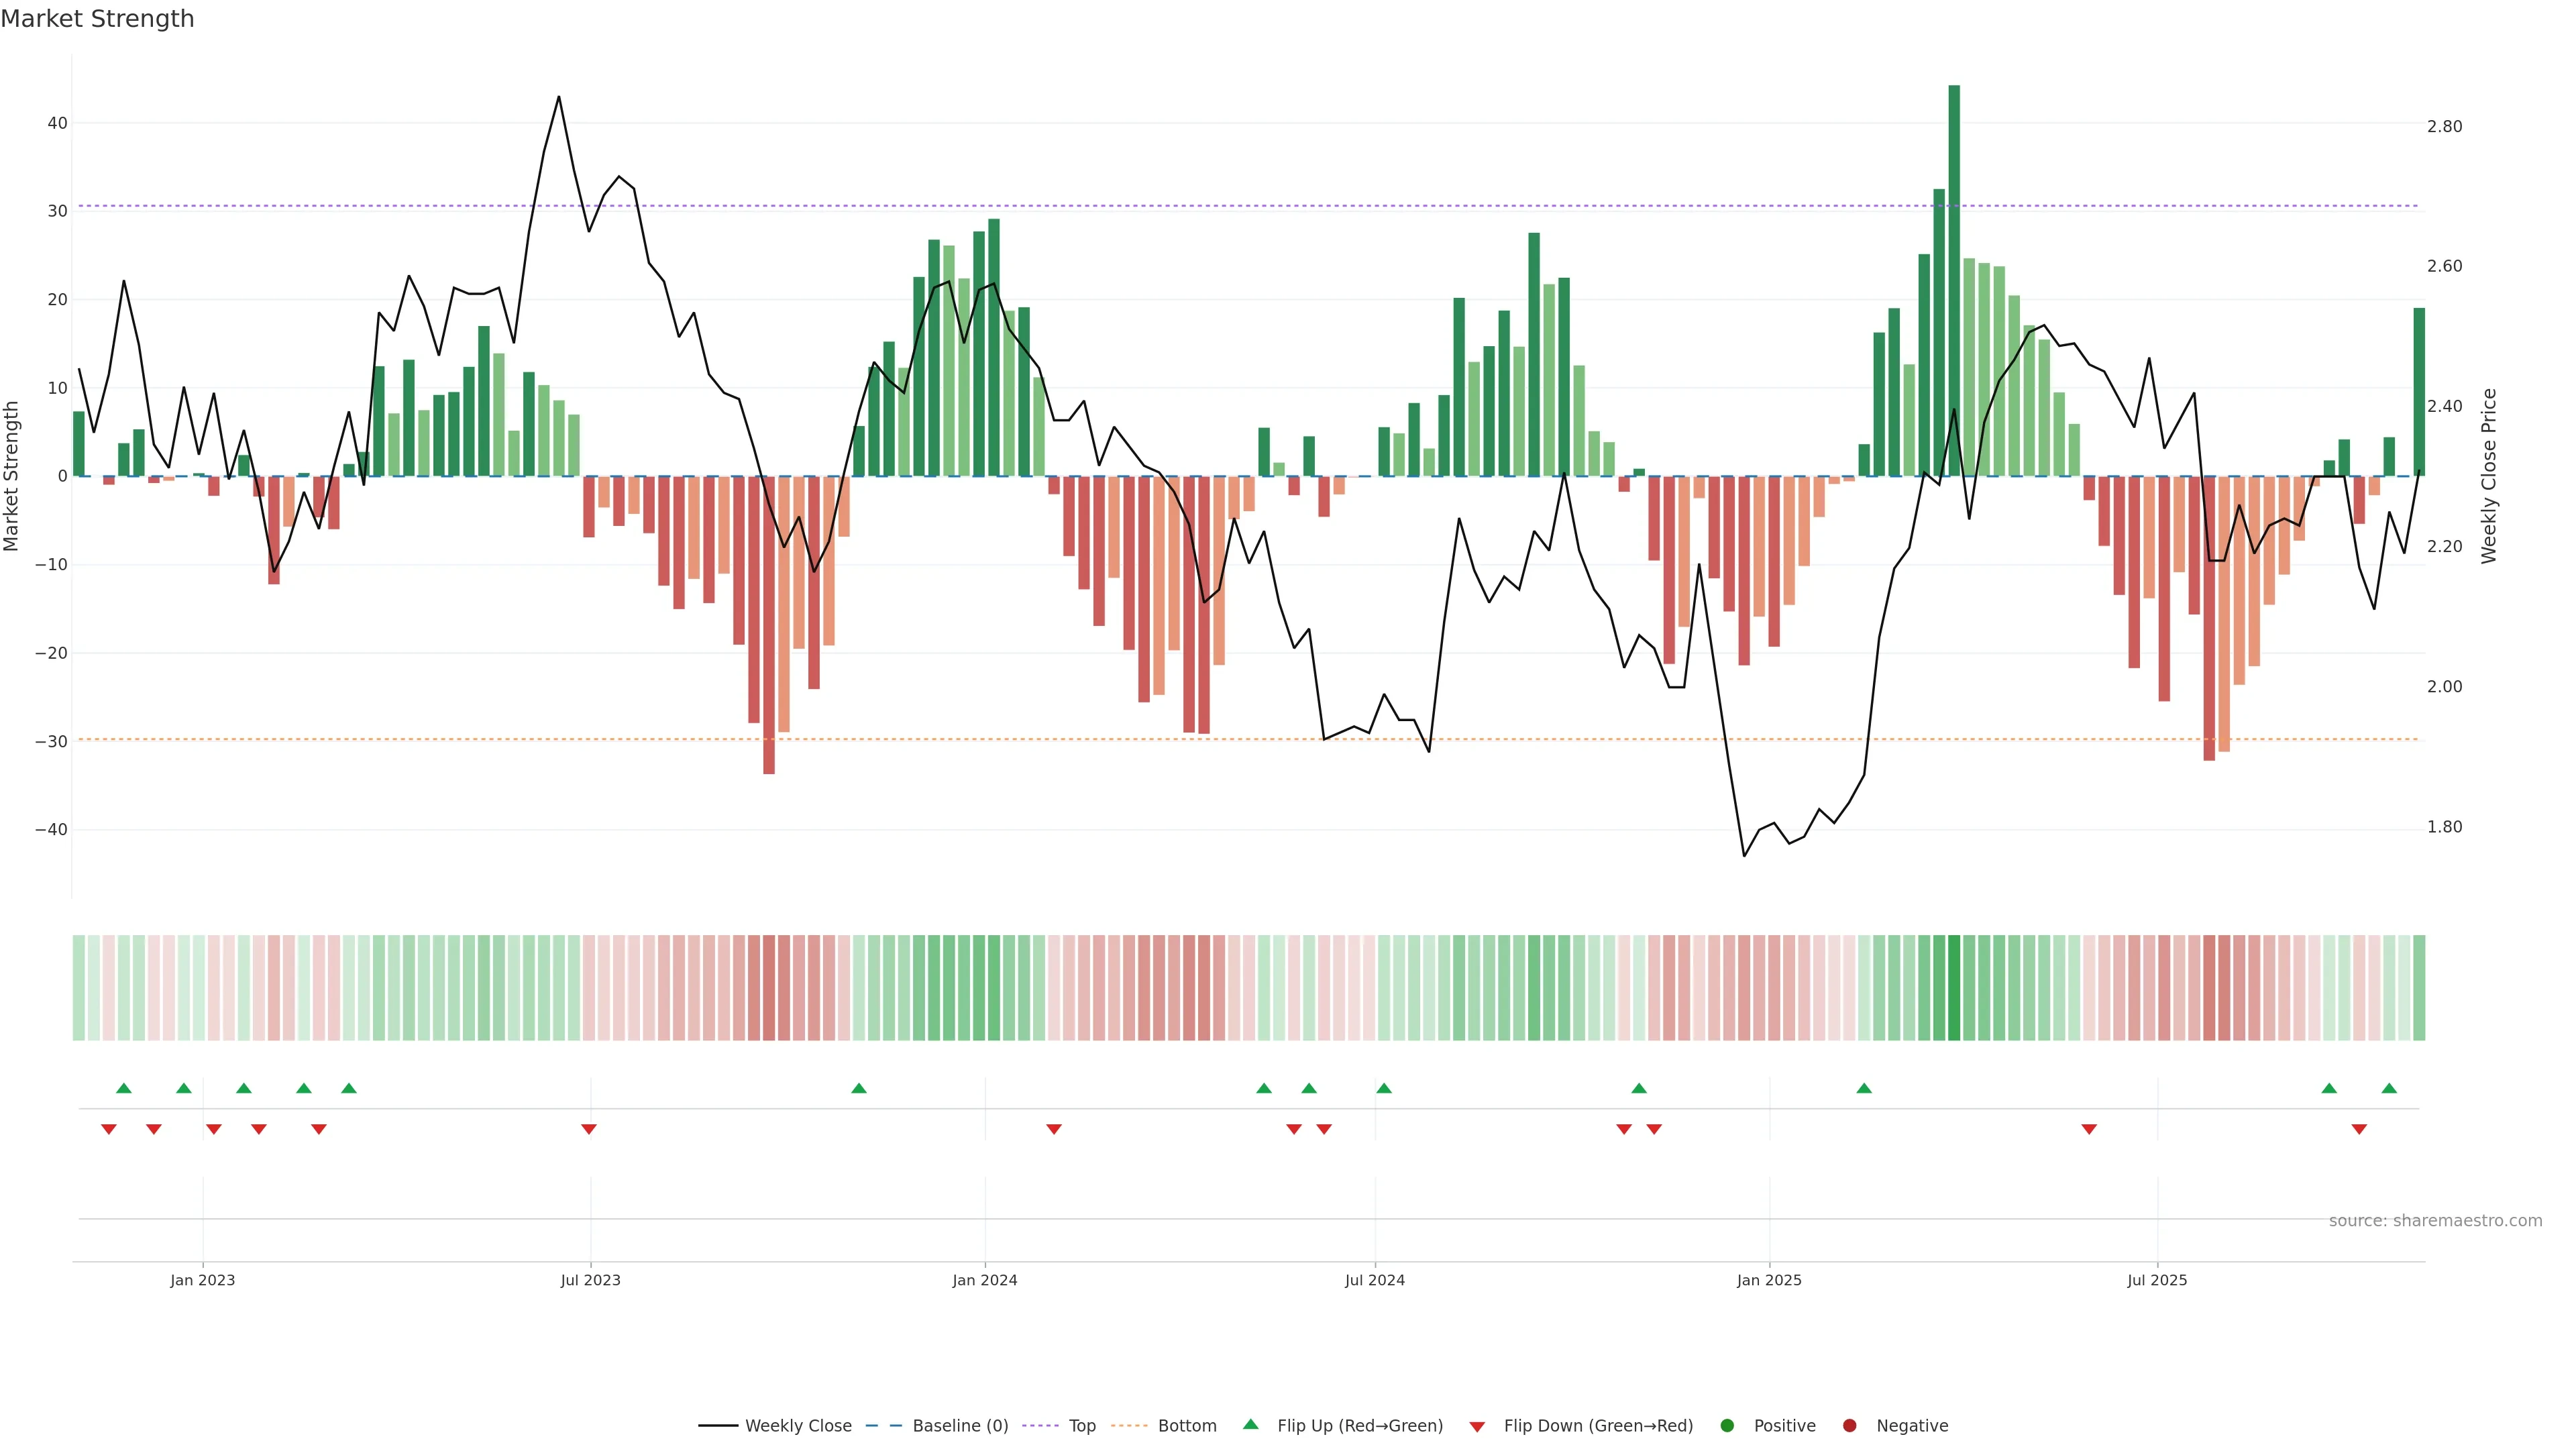Click the Jan 2024 x-axis label
The image size is (2576, 1449).
[984, 1280]
